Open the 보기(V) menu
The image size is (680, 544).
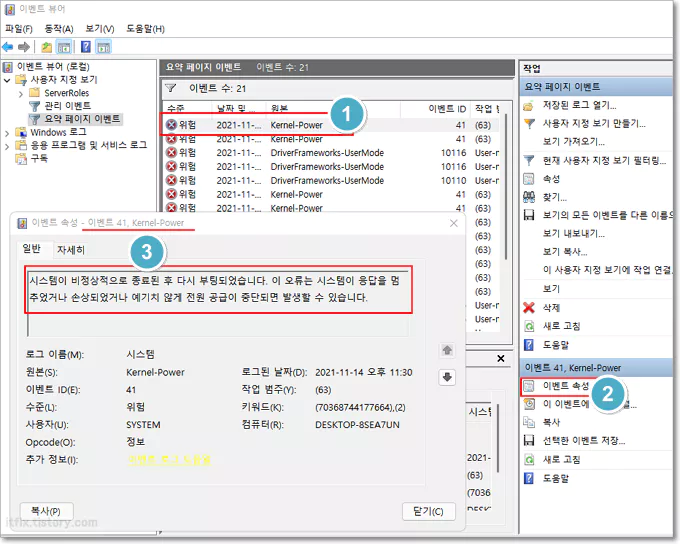click(x=100, y=29)
